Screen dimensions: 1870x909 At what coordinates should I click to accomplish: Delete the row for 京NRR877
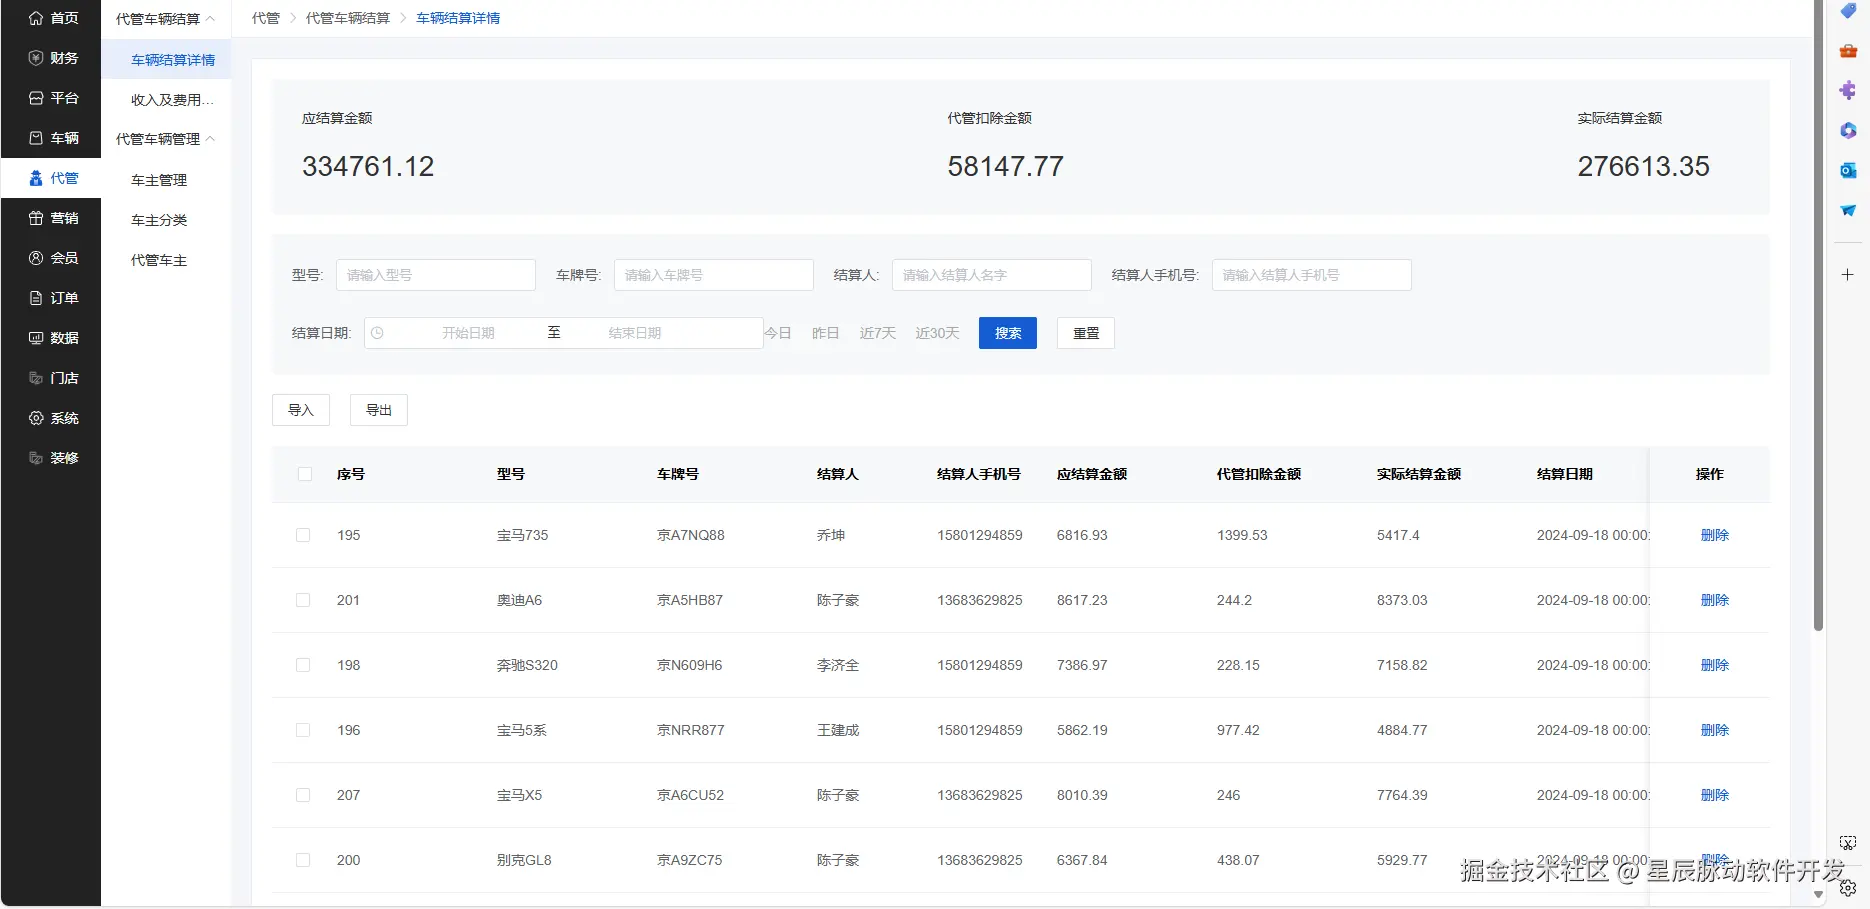(1715, 730)
